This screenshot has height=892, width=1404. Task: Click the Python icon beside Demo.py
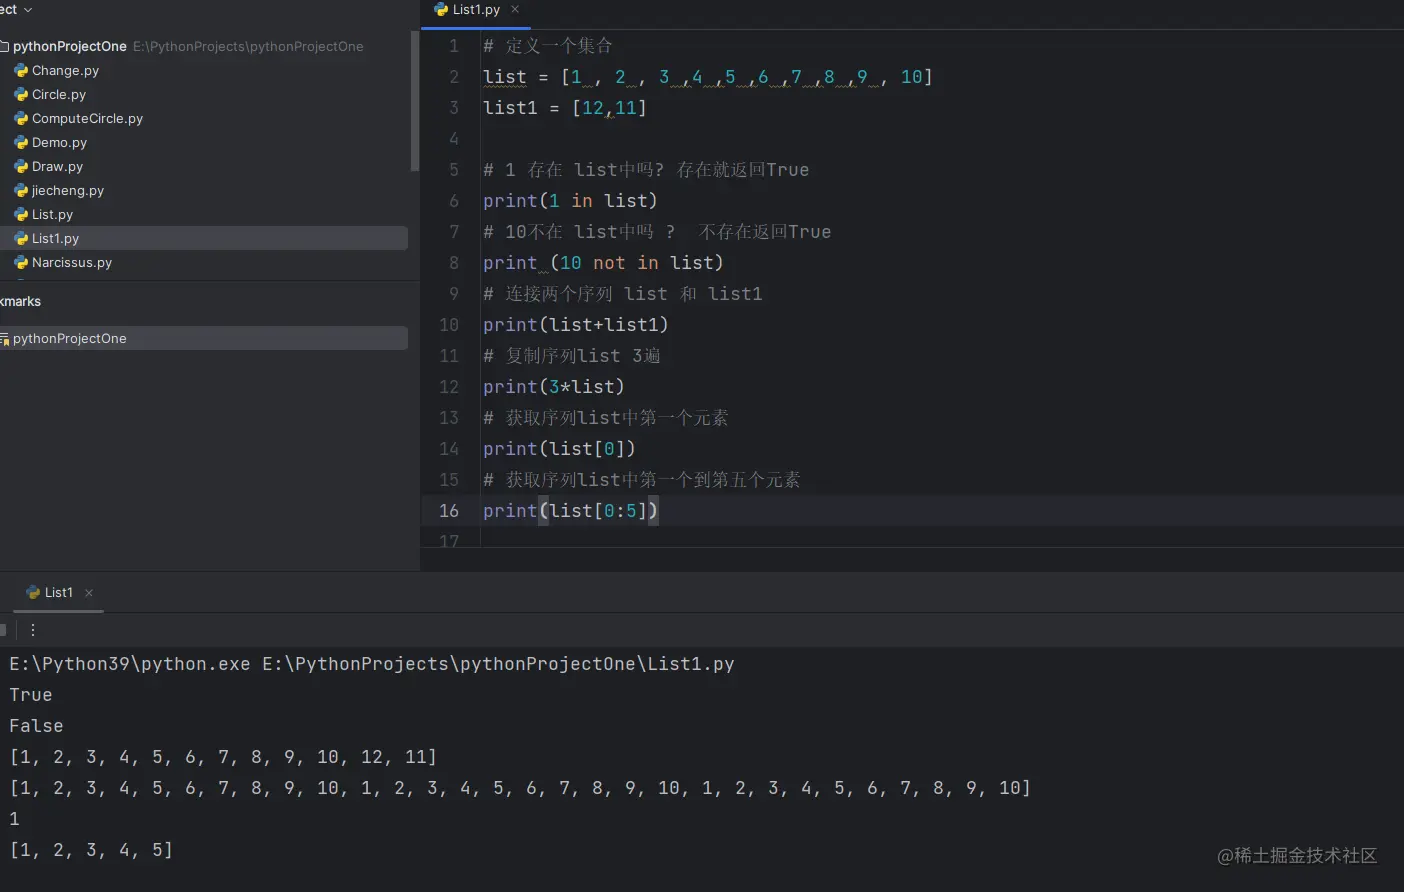21,143
